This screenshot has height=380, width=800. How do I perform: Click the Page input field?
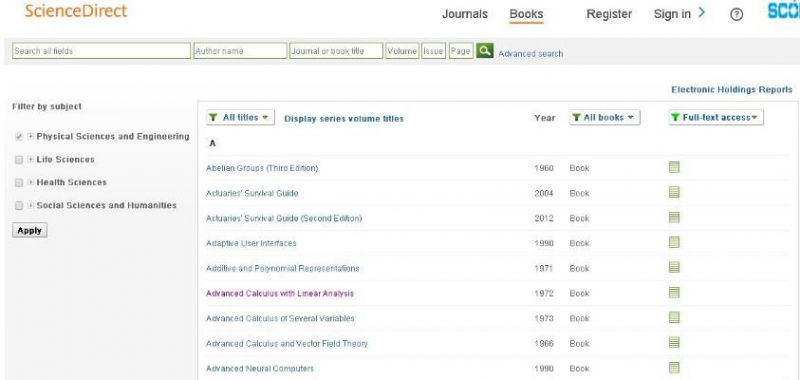461,51
